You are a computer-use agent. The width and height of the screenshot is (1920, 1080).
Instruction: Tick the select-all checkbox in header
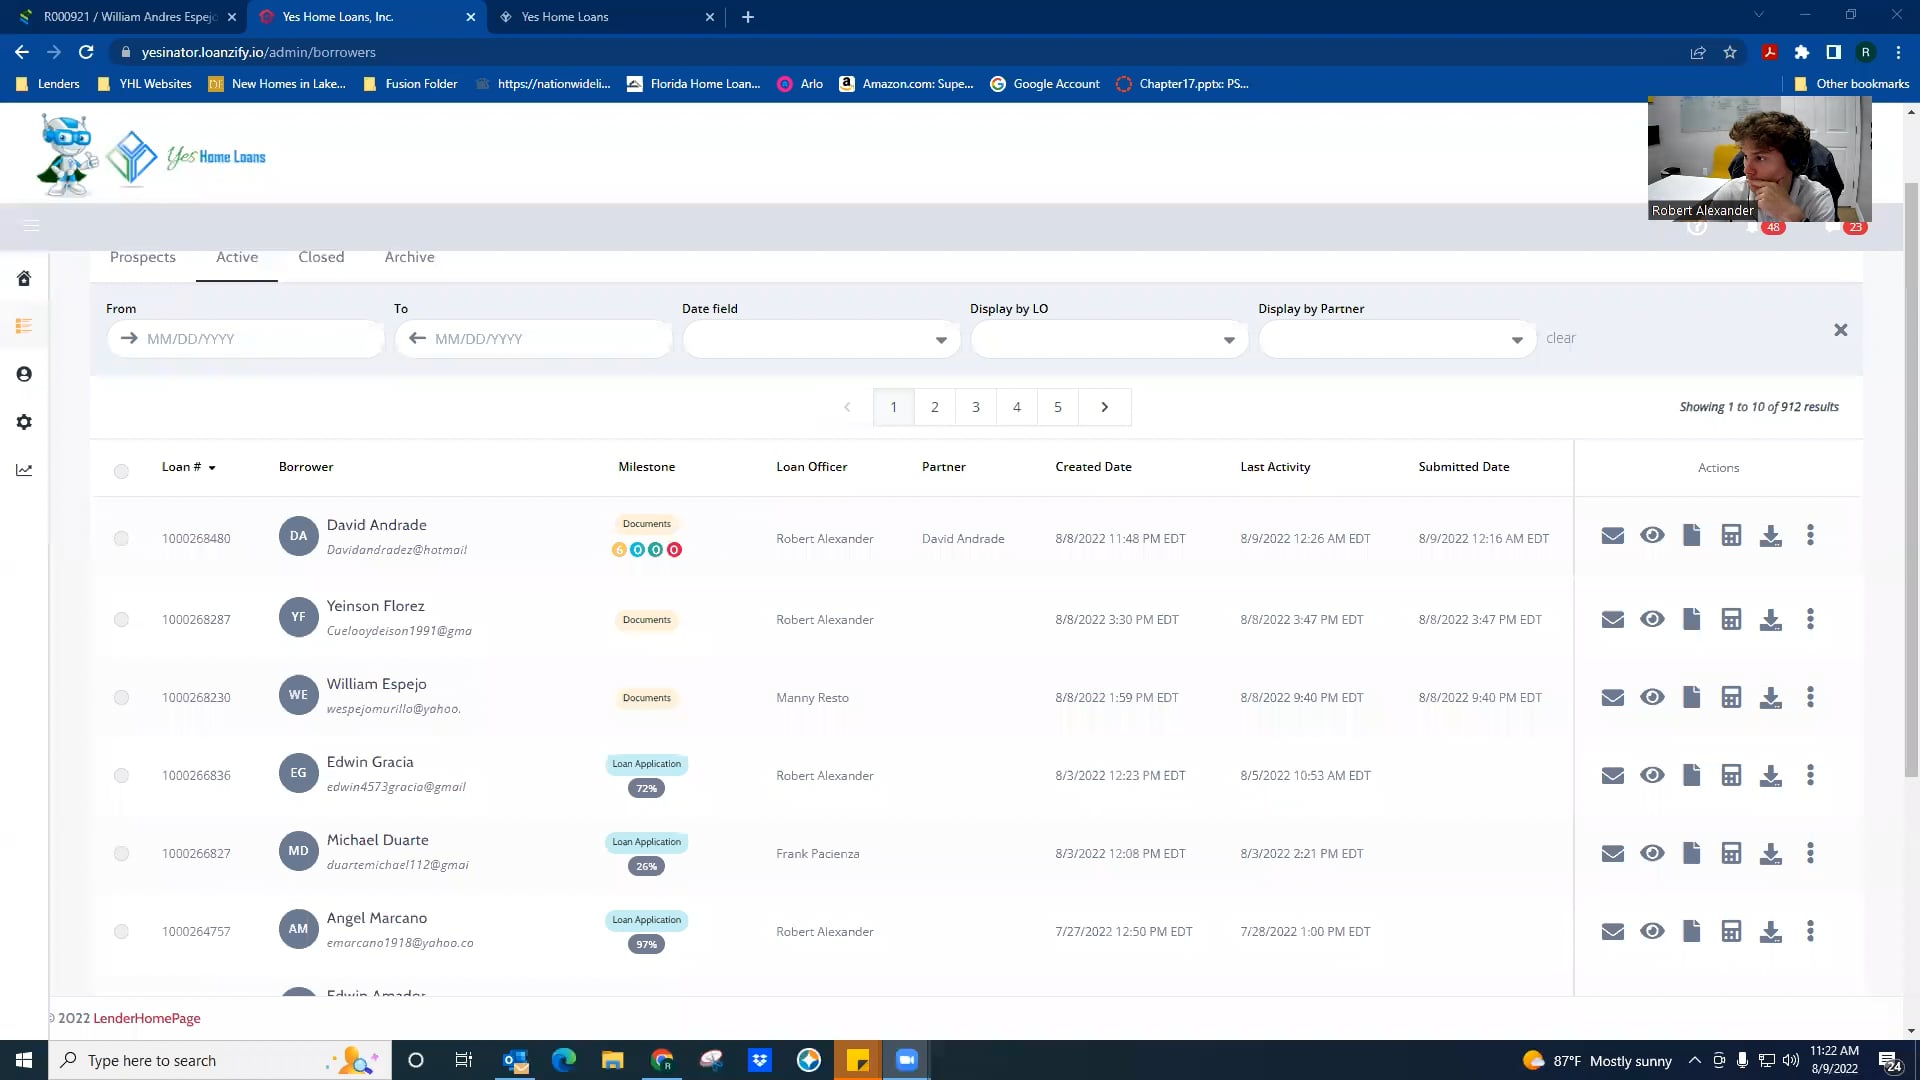pos(121,471)
